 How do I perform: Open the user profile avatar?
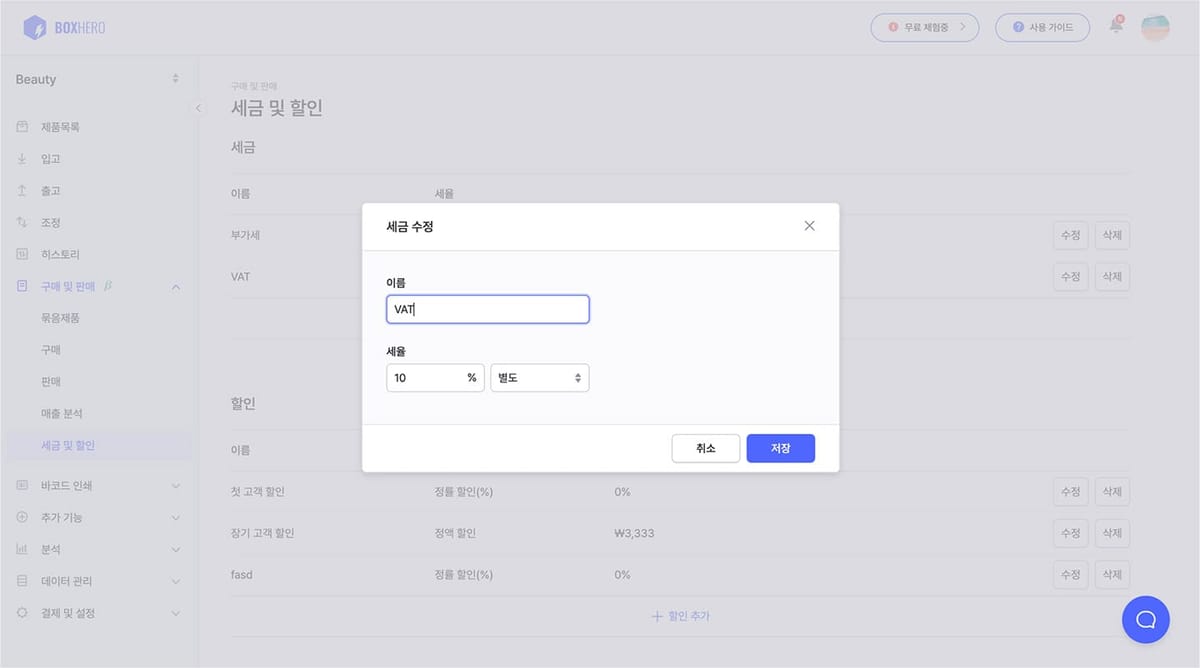pyautogui.click(x=1155, y=27)
